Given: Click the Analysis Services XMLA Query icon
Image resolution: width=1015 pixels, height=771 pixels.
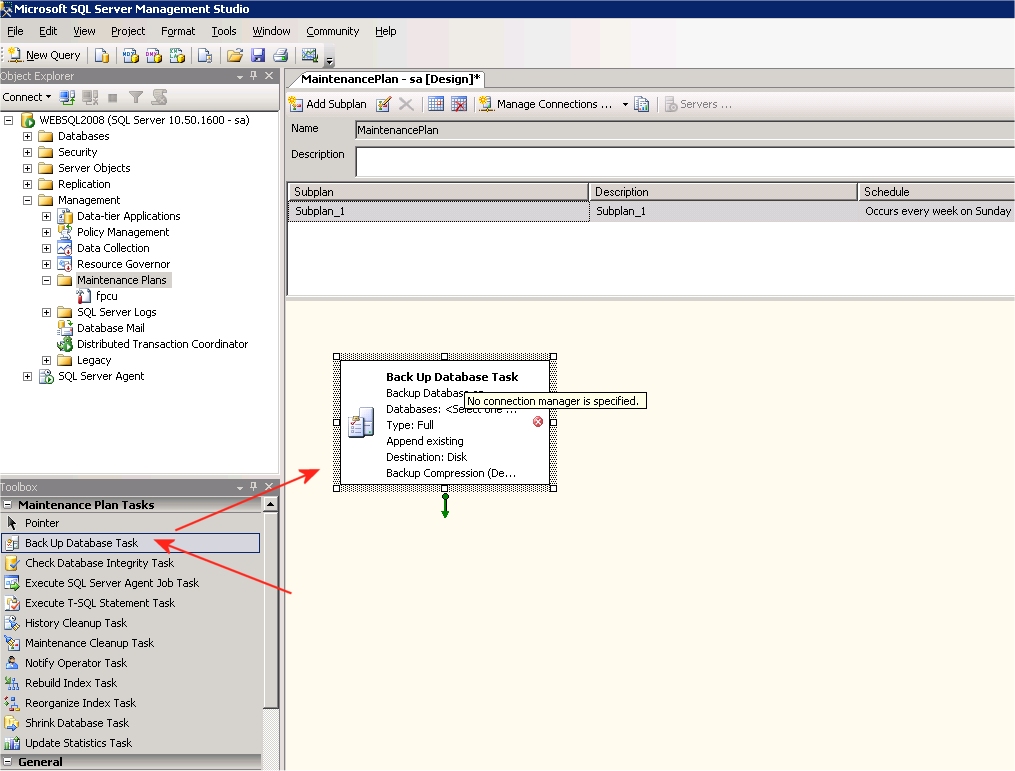Looking at the screenshot, I should tap(177, 56).
